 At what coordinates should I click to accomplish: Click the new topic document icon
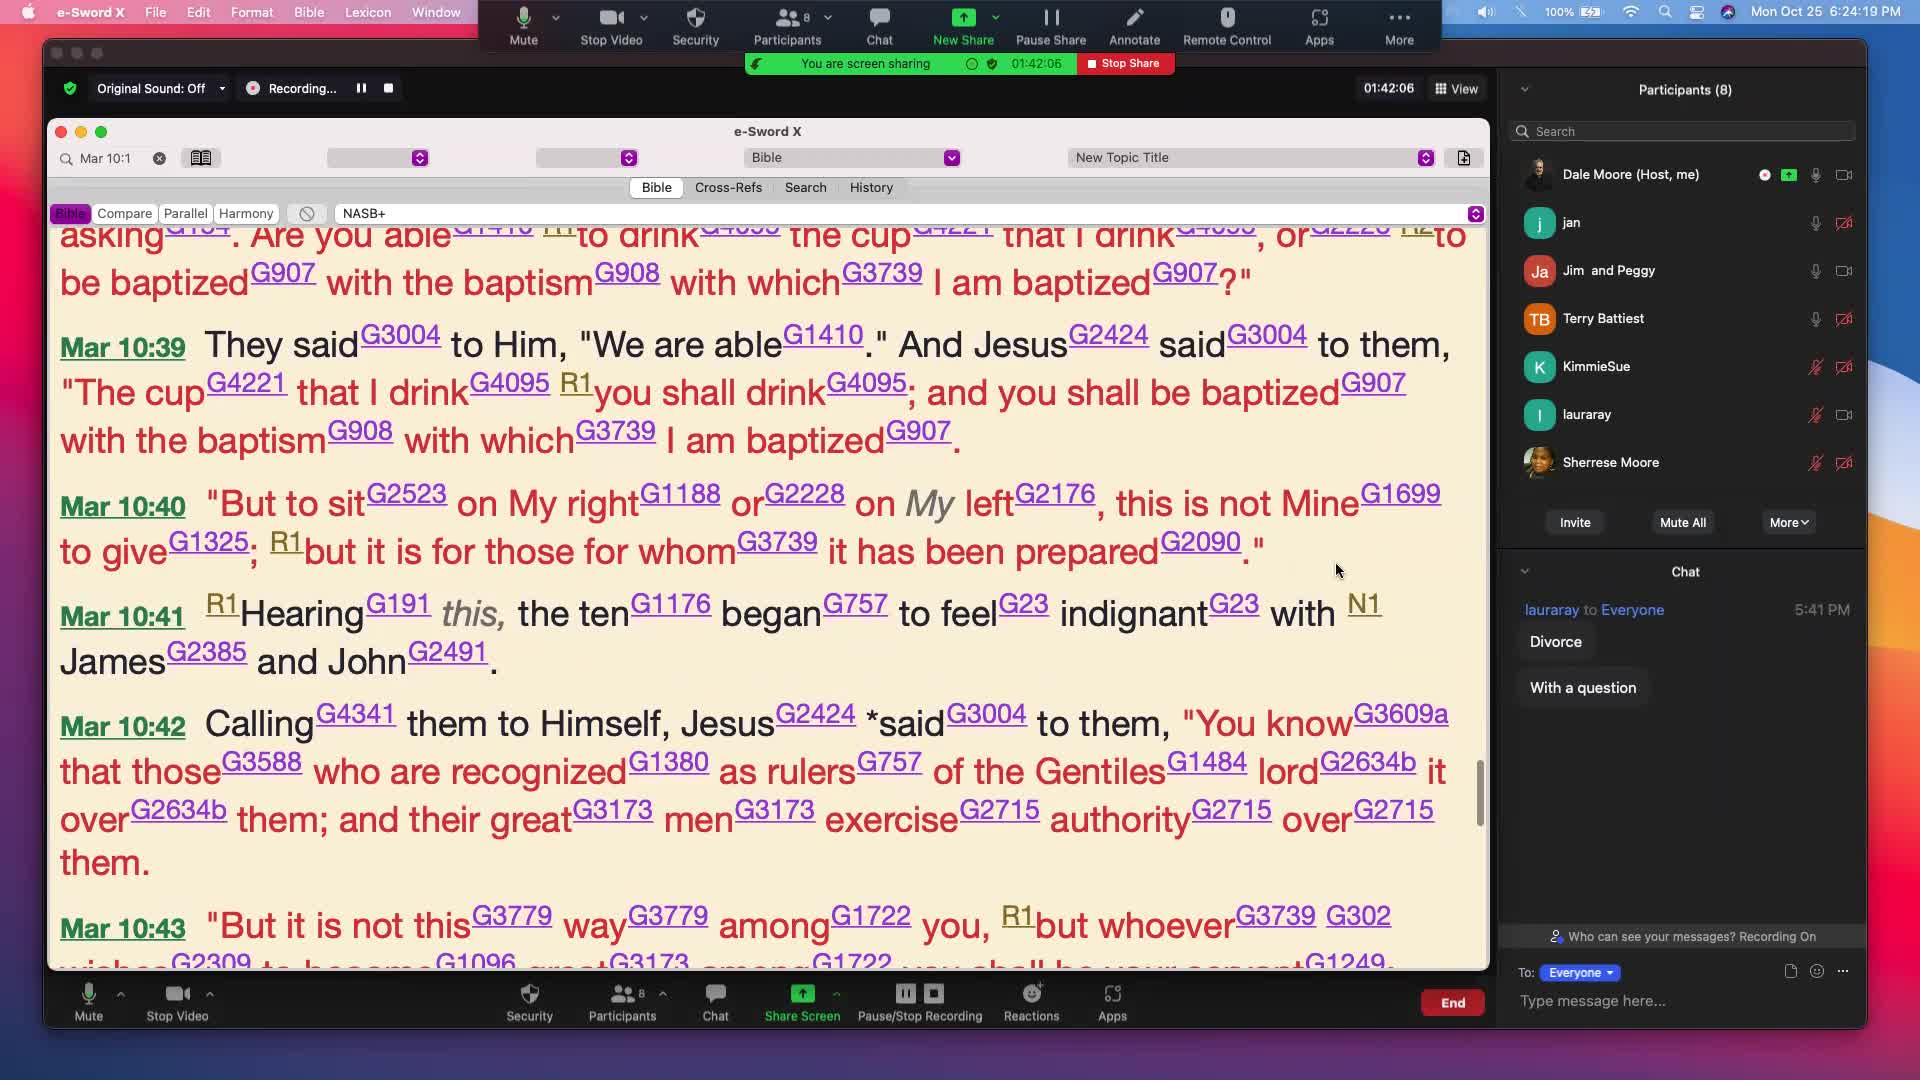point(1463,158)
